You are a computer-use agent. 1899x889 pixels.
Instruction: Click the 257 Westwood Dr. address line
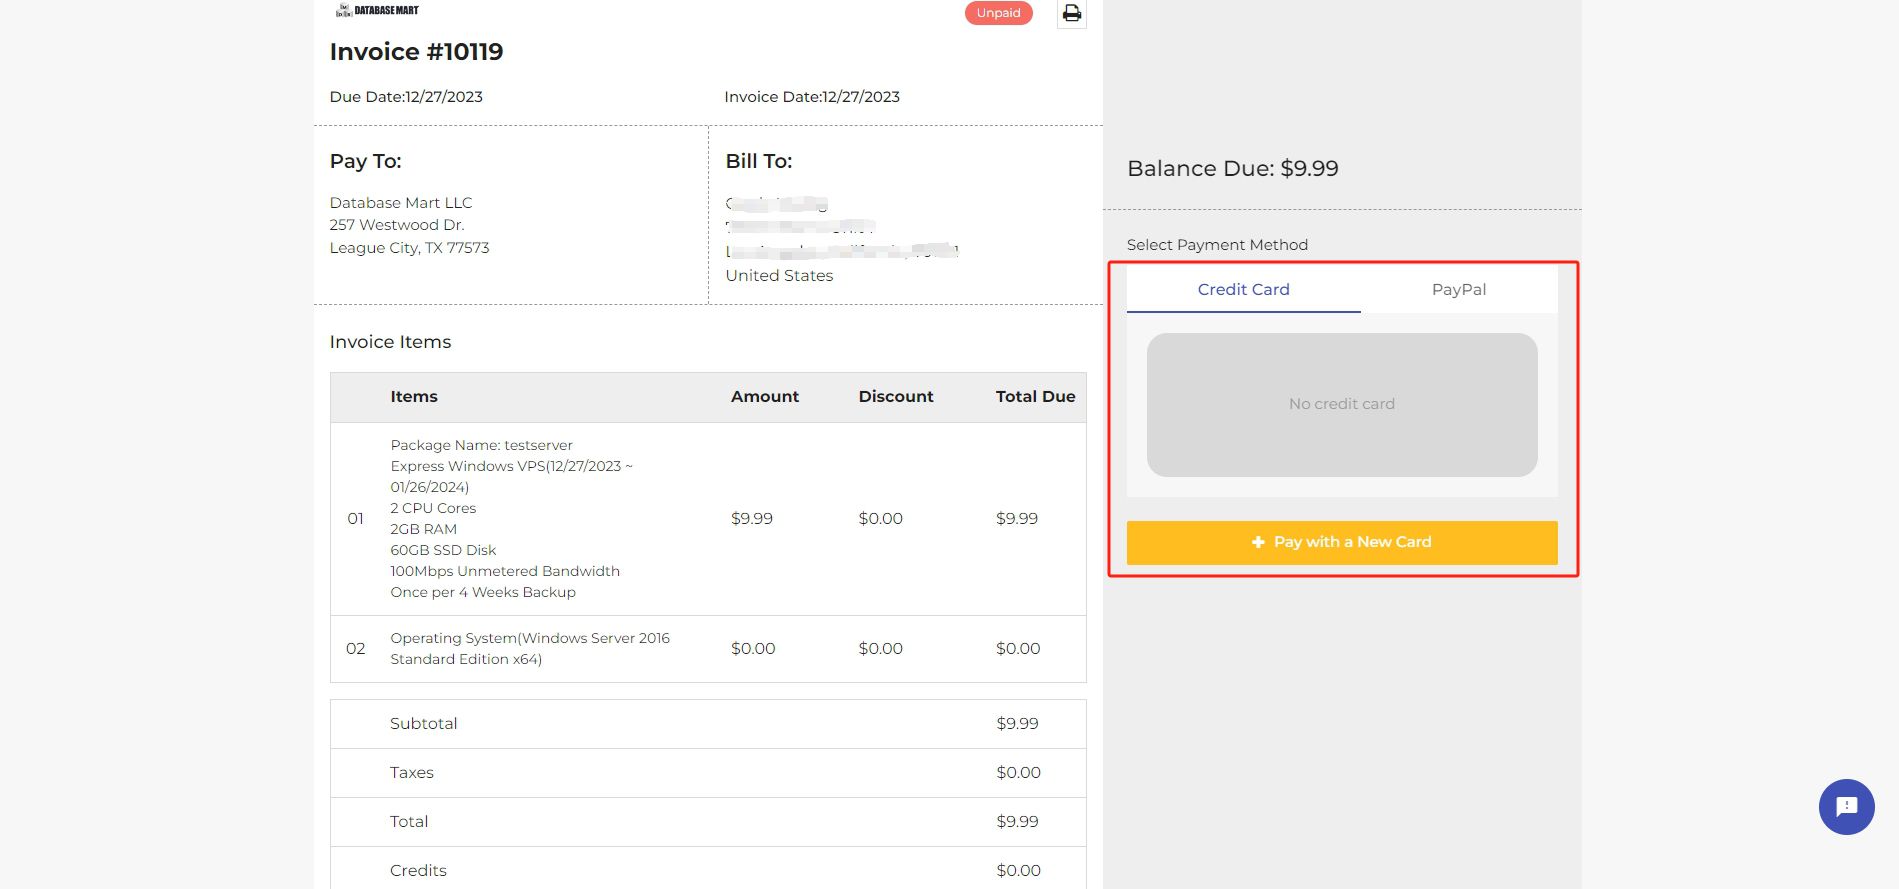pos(397,225)
